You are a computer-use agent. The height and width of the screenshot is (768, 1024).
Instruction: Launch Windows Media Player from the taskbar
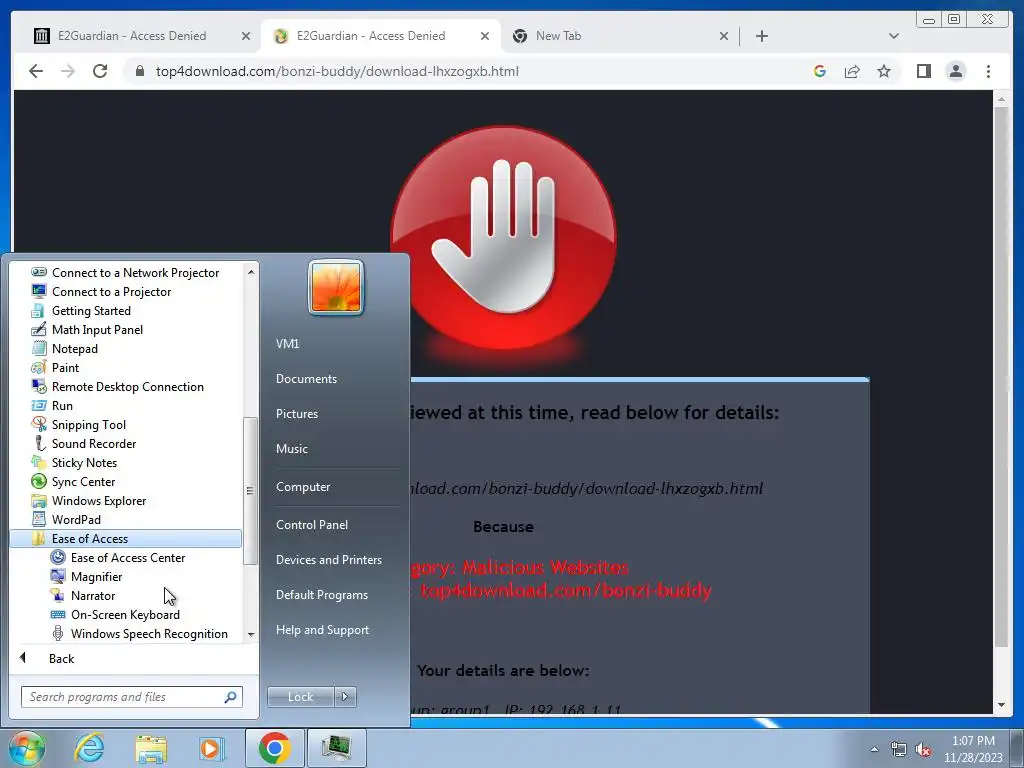211,748
